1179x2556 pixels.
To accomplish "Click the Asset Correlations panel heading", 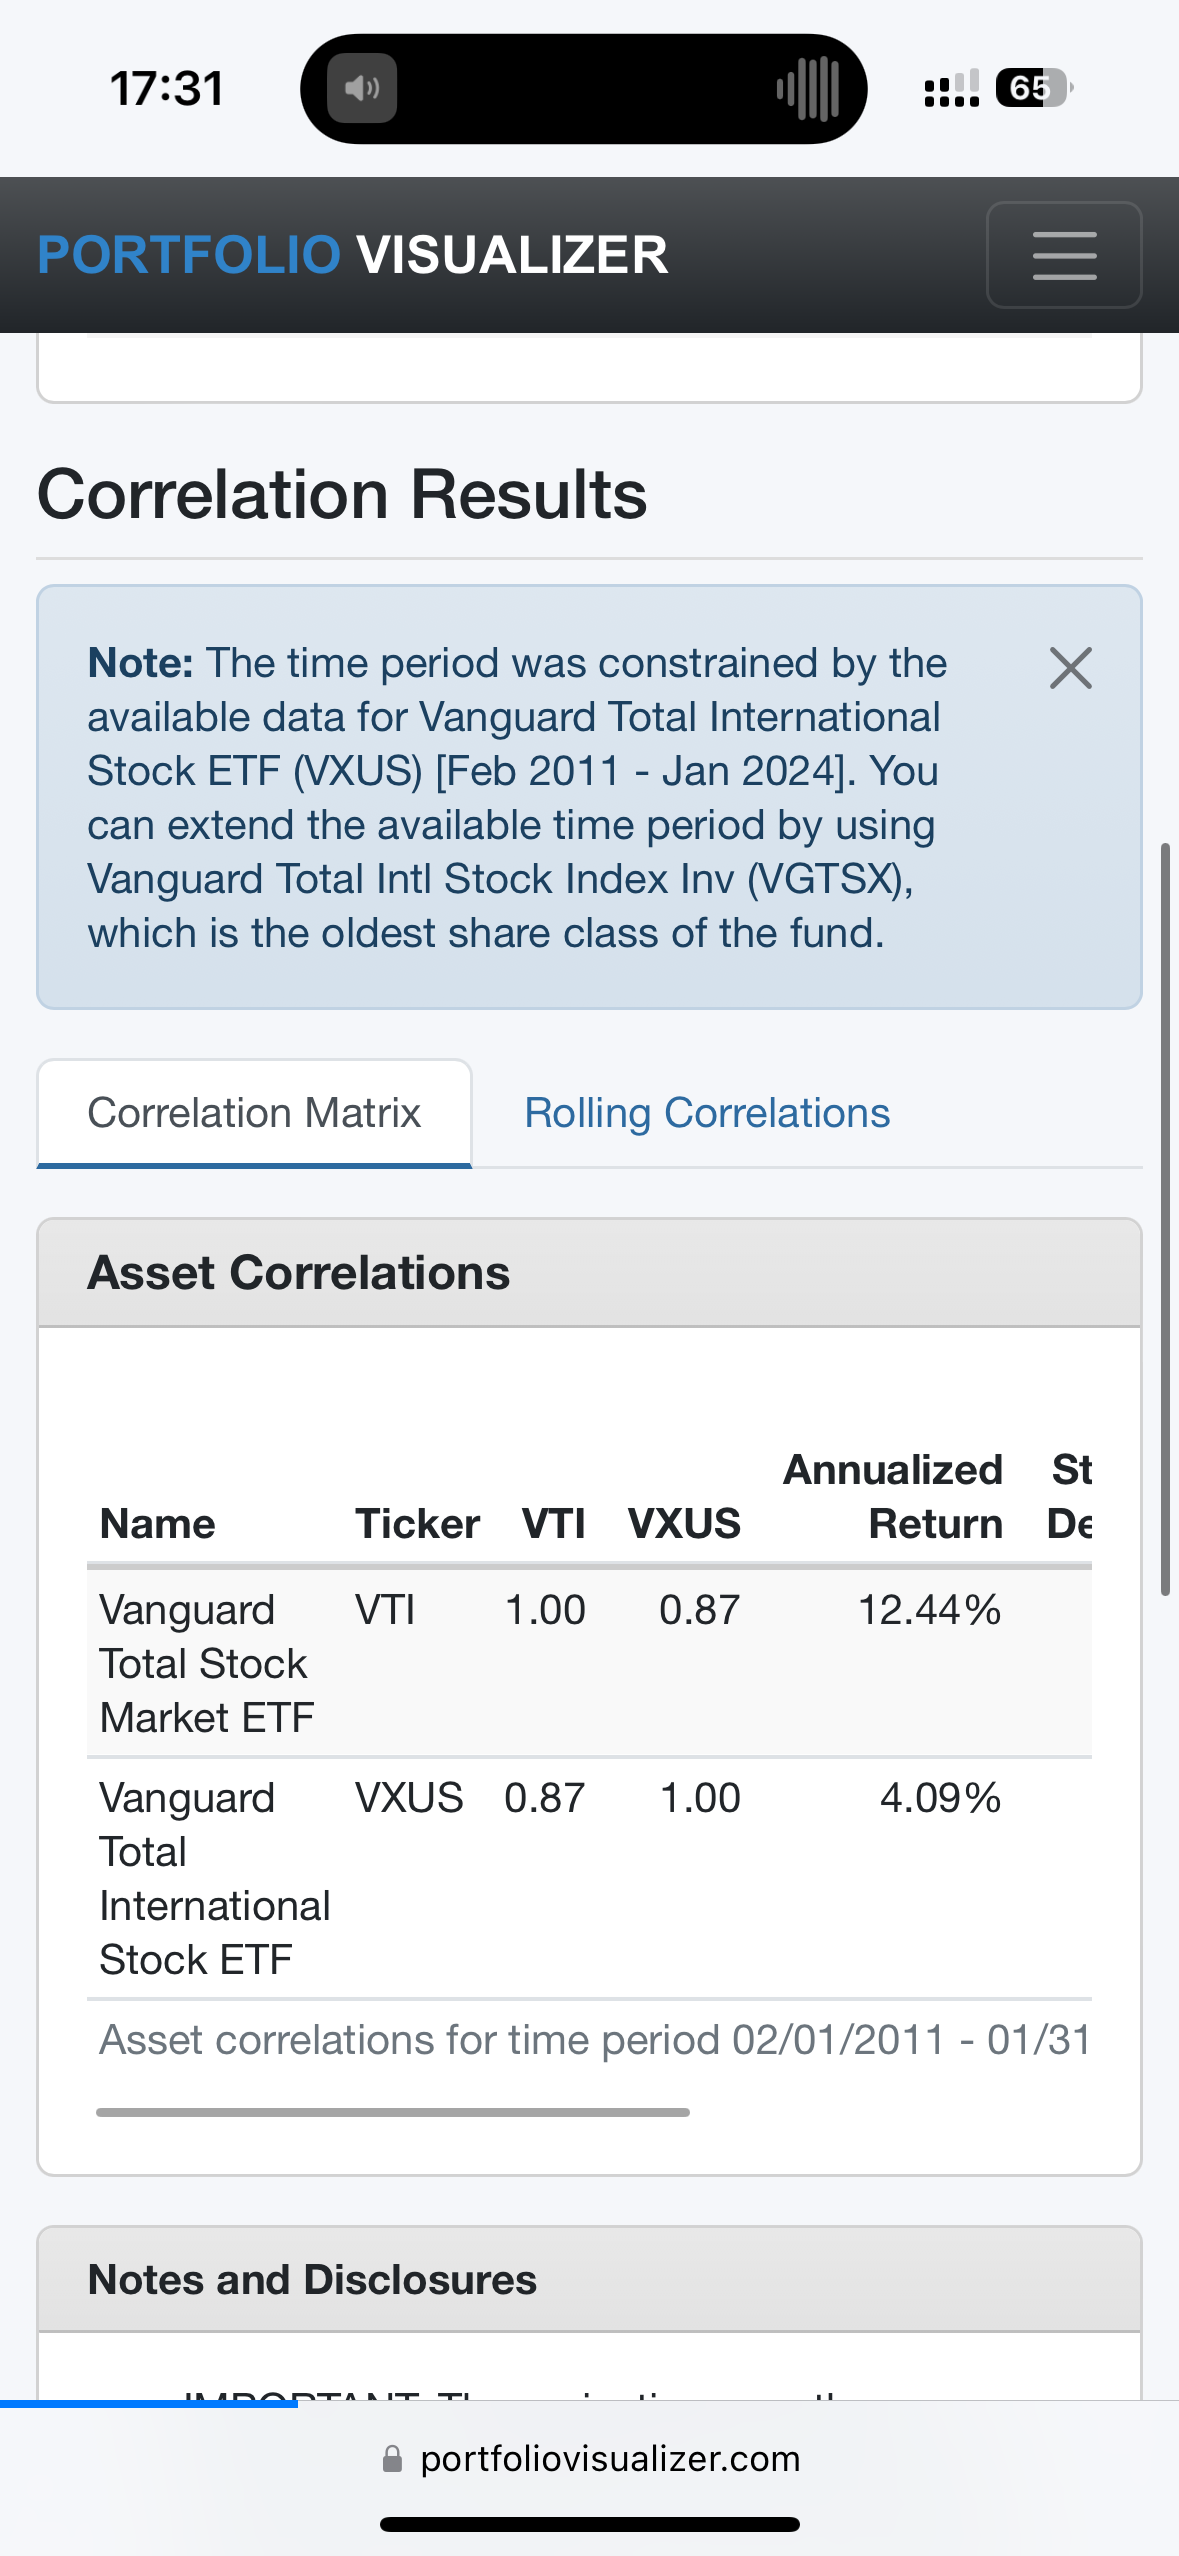I will click(298, 1273).
